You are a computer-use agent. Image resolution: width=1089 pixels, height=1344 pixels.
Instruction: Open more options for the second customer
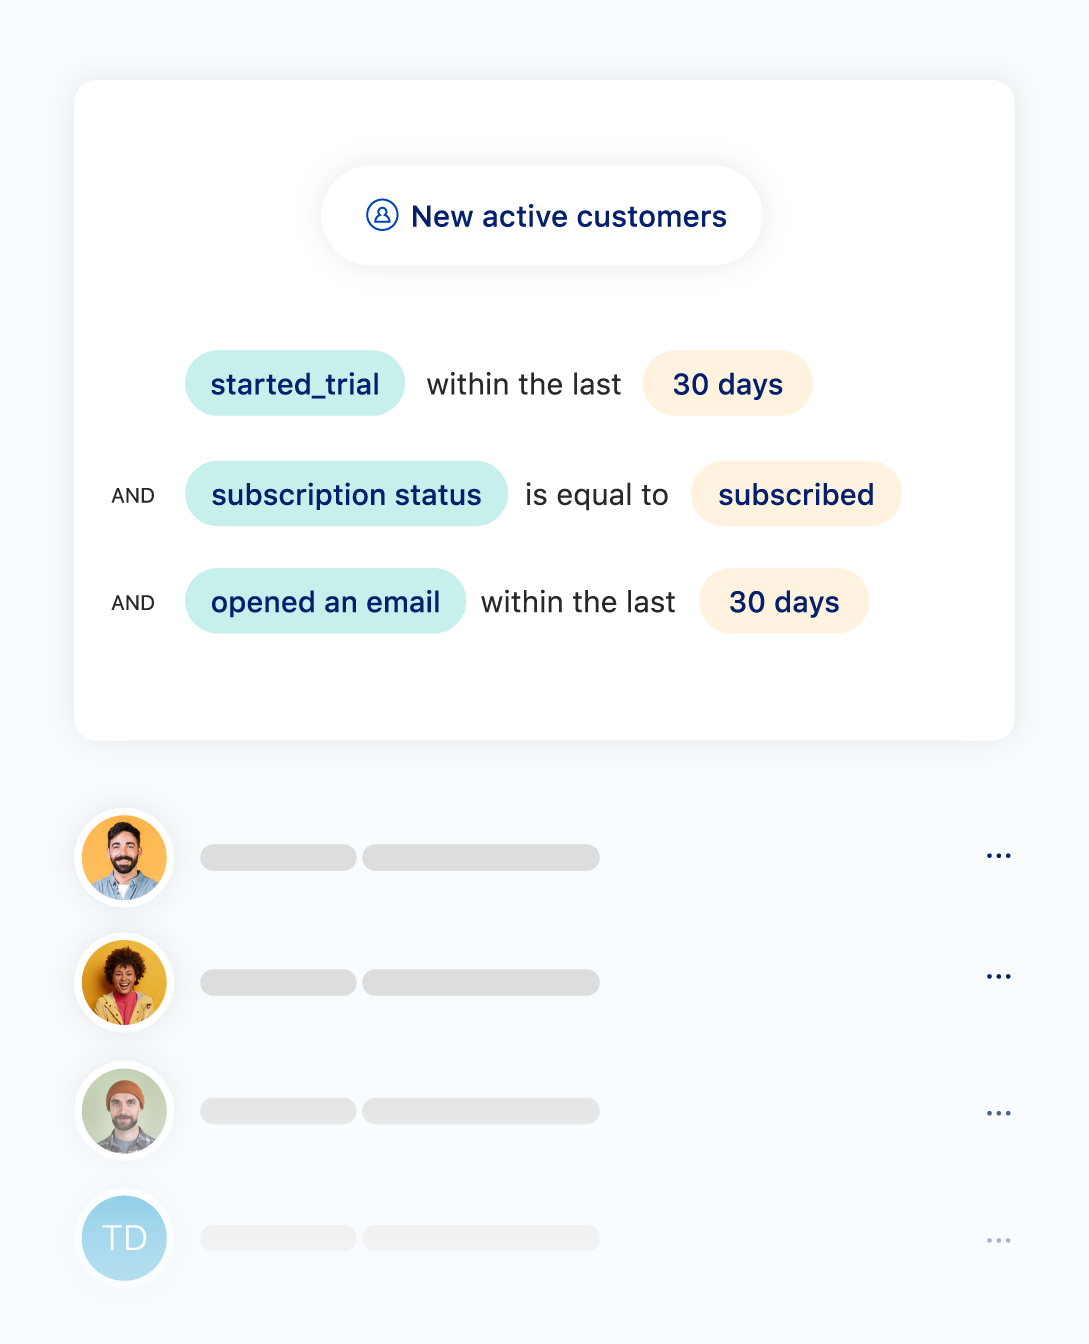point(998,977)
